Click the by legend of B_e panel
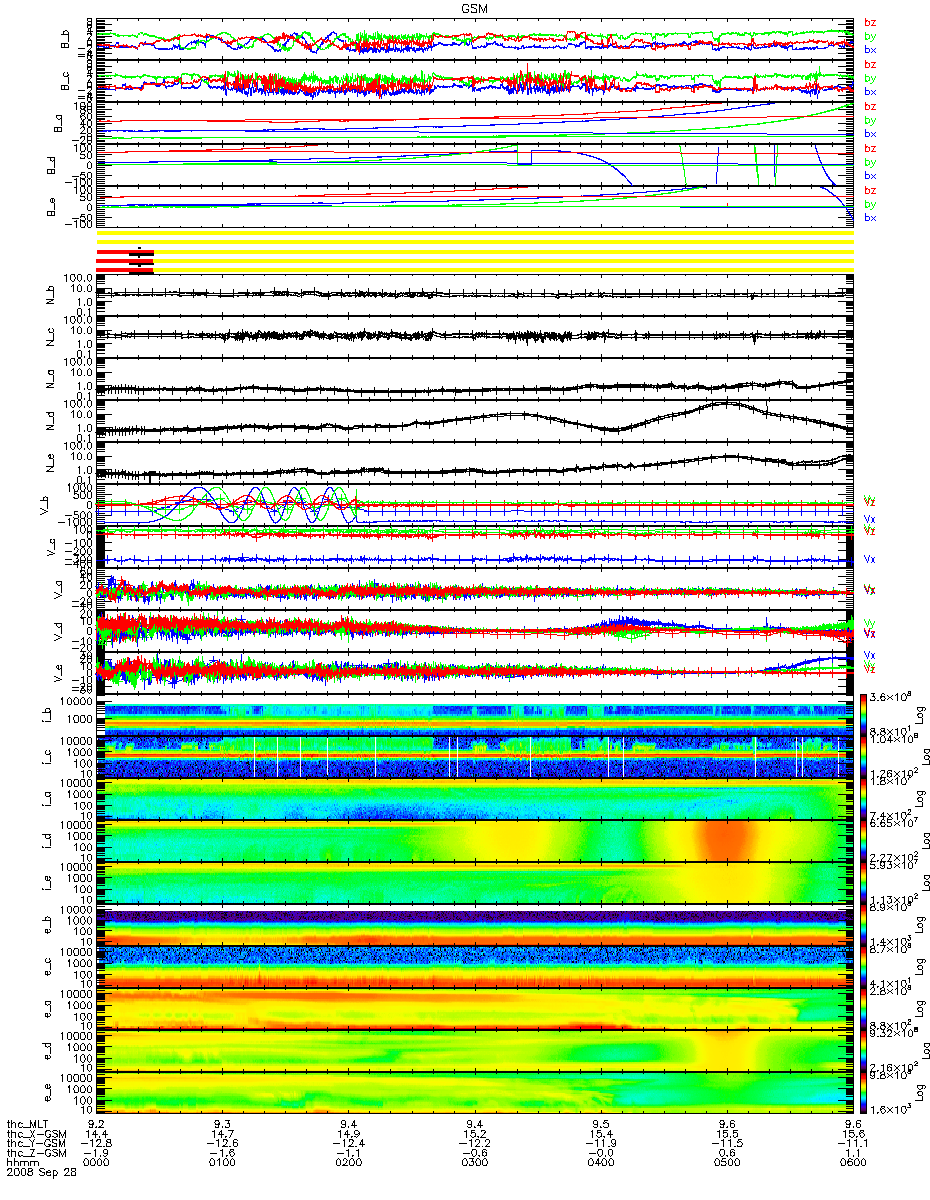This screenshot has width=930, height=1200. [x=869, y=204]
